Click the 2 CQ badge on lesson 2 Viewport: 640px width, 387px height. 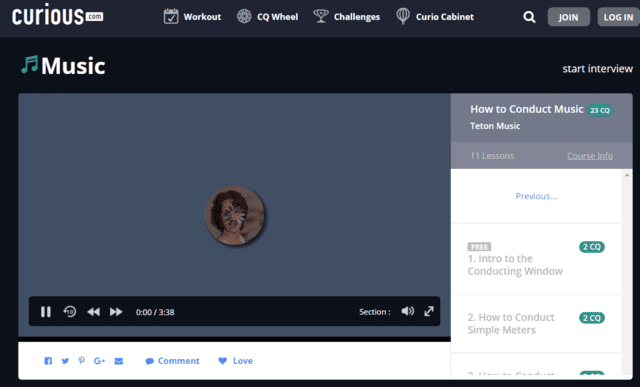(x=591, y=318)
